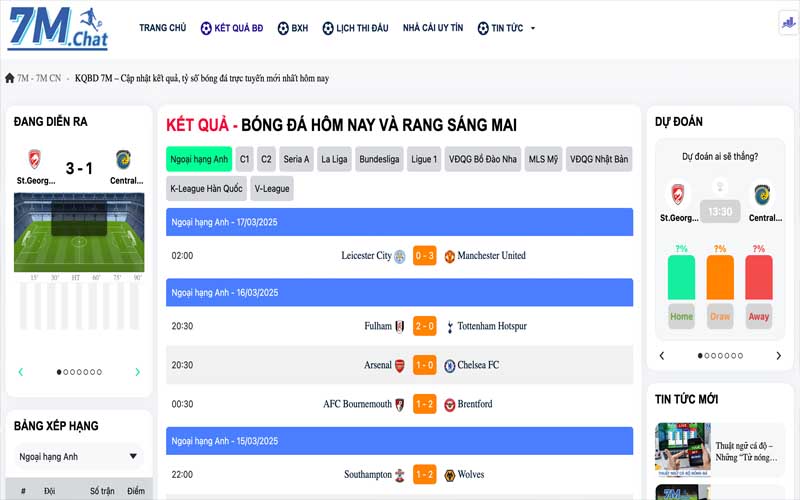
Task: Click the AFC Bournemouth crest icon
Action: 400,405
